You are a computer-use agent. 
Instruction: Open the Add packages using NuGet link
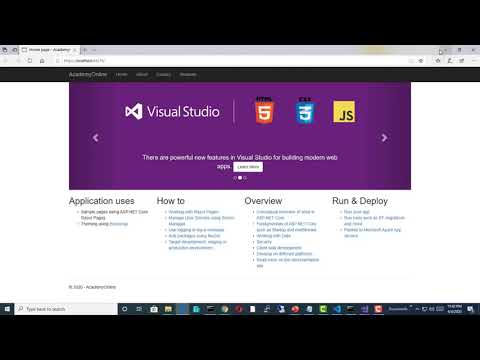click(x=194, y=236)
